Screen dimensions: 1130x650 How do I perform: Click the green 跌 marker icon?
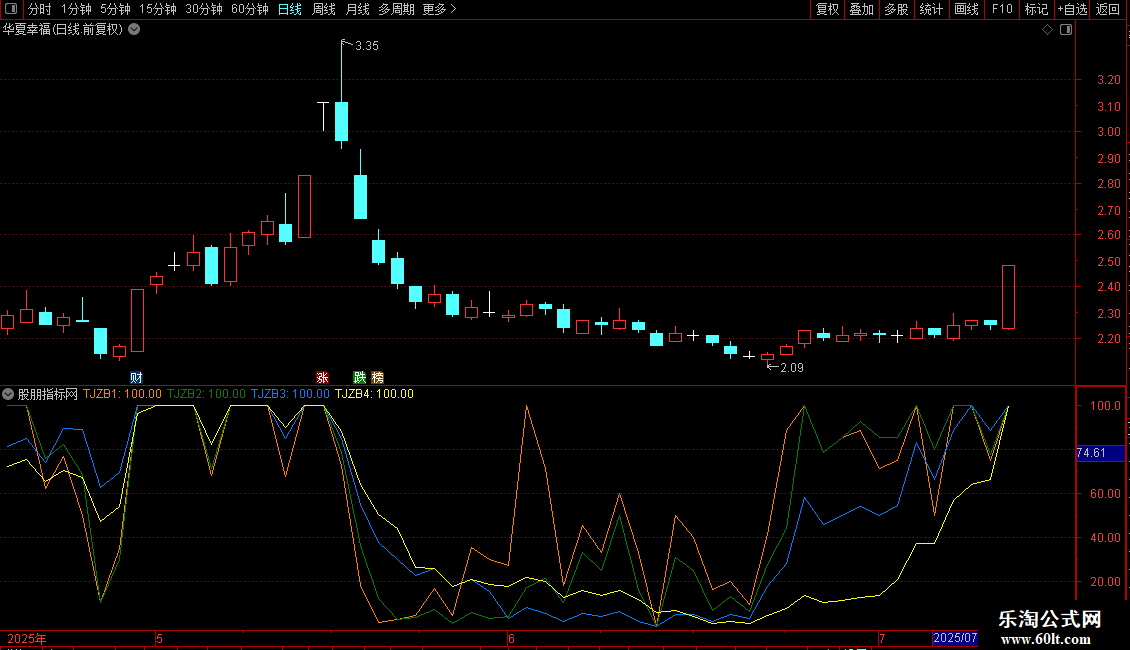pyautogui.click(x=360, y=378)
